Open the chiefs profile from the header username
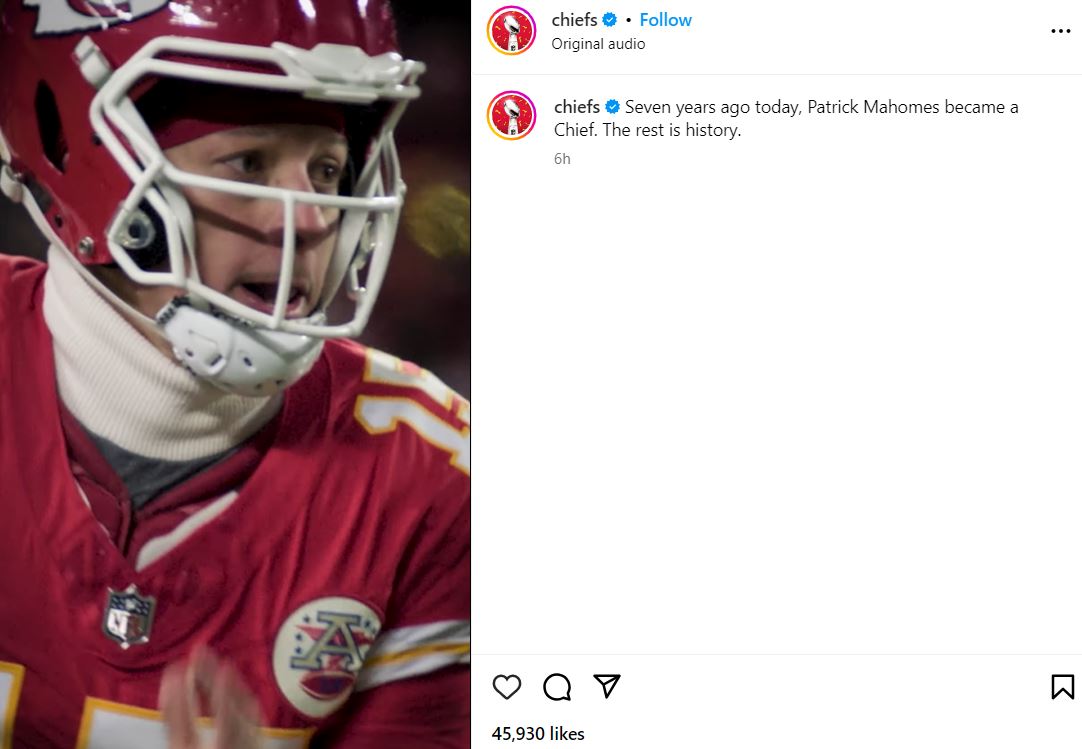The image size is (1082, 749). [x=575, y=19]
